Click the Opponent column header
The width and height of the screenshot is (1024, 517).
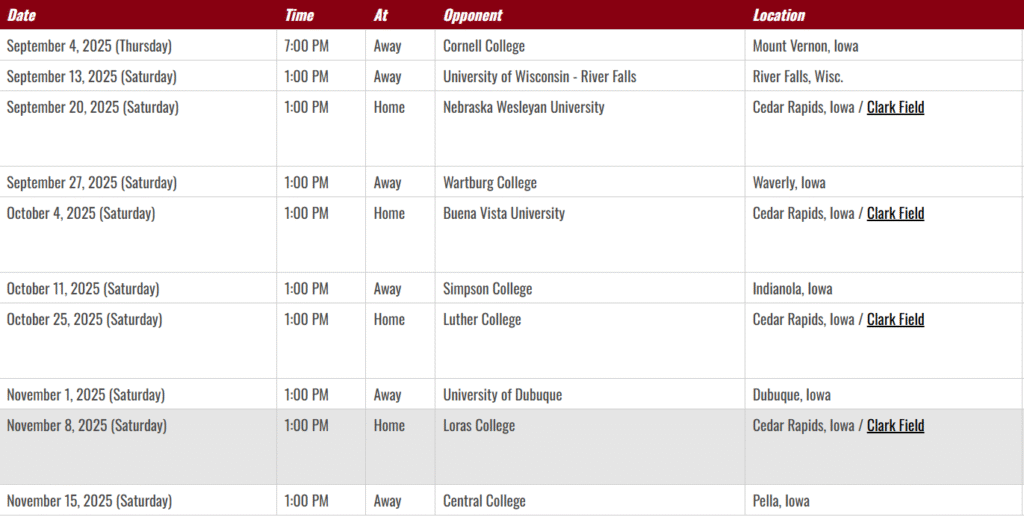click(x=473, y=15)
